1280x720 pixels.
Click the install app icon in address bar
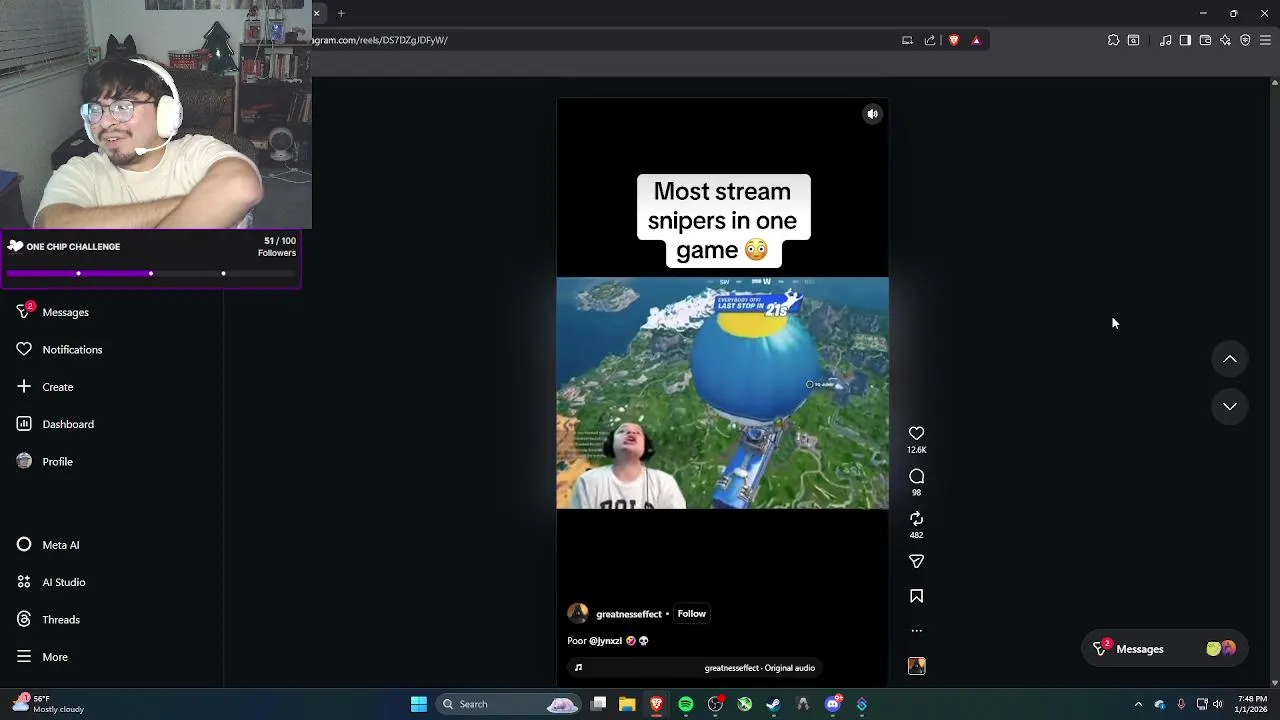point(907,40)
